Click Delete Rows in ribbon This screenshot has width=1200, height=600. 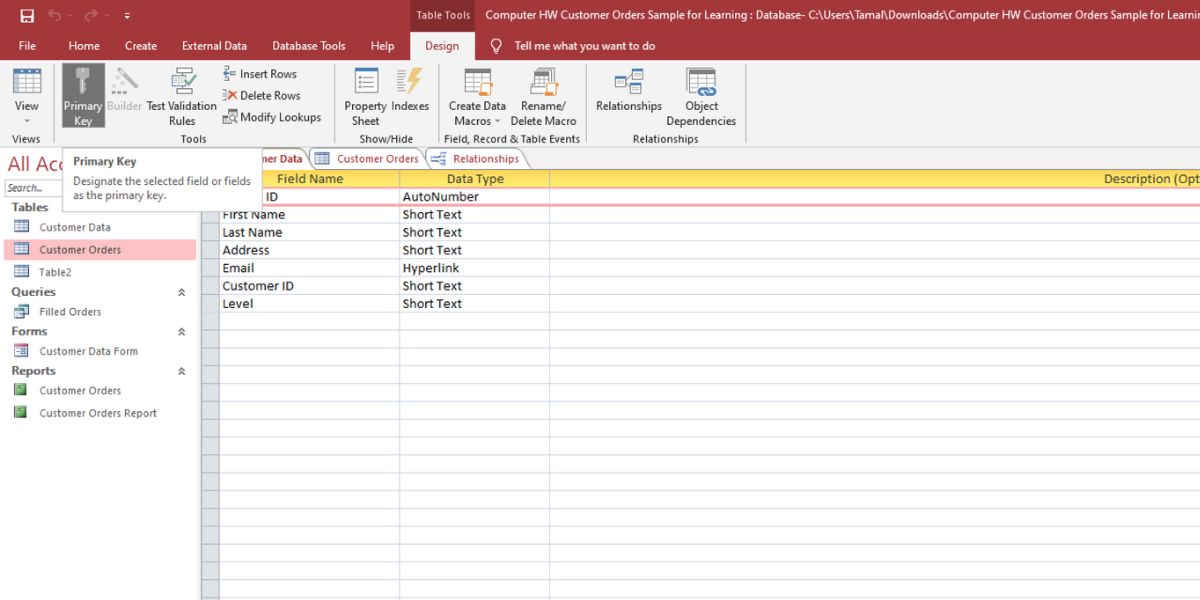pyautogui.click(x=261, y=96)
